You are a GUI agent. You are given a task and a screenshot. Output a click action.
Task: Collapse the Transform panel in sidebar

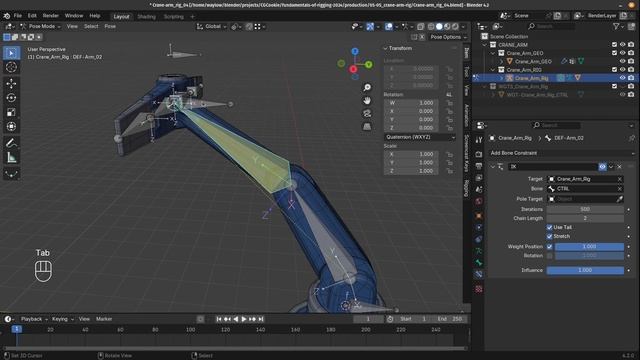pos(385,48)
